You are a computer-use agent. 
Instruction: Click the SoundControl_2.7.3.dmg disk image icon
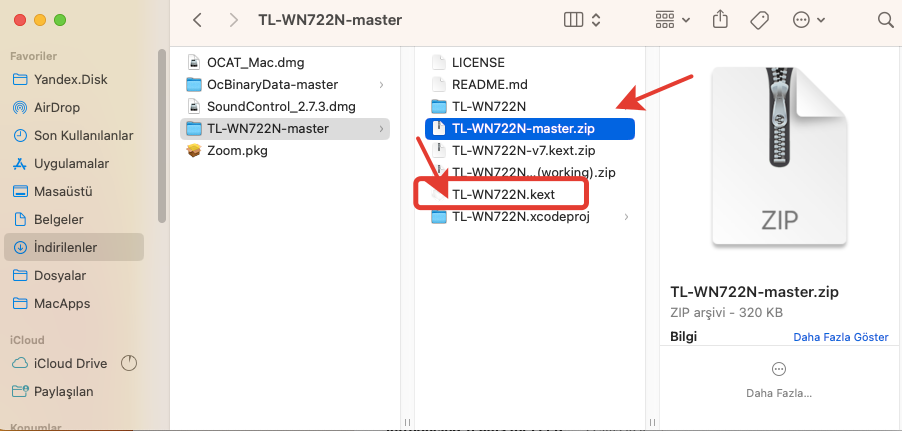tap(194, 106)
